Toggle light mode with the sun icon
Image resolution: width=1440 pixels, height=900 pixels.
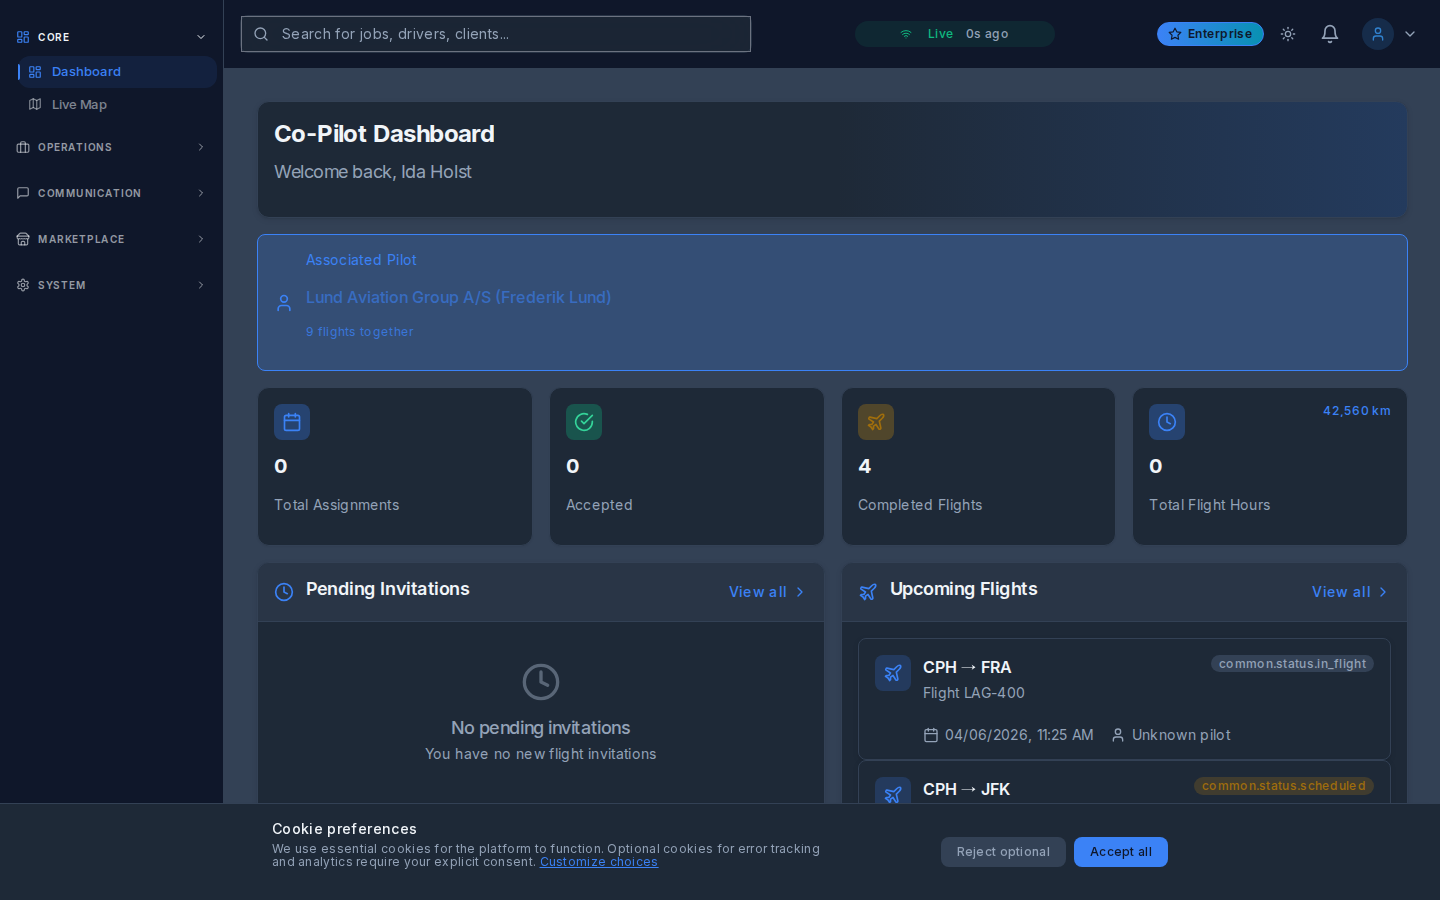(1288, 33)
